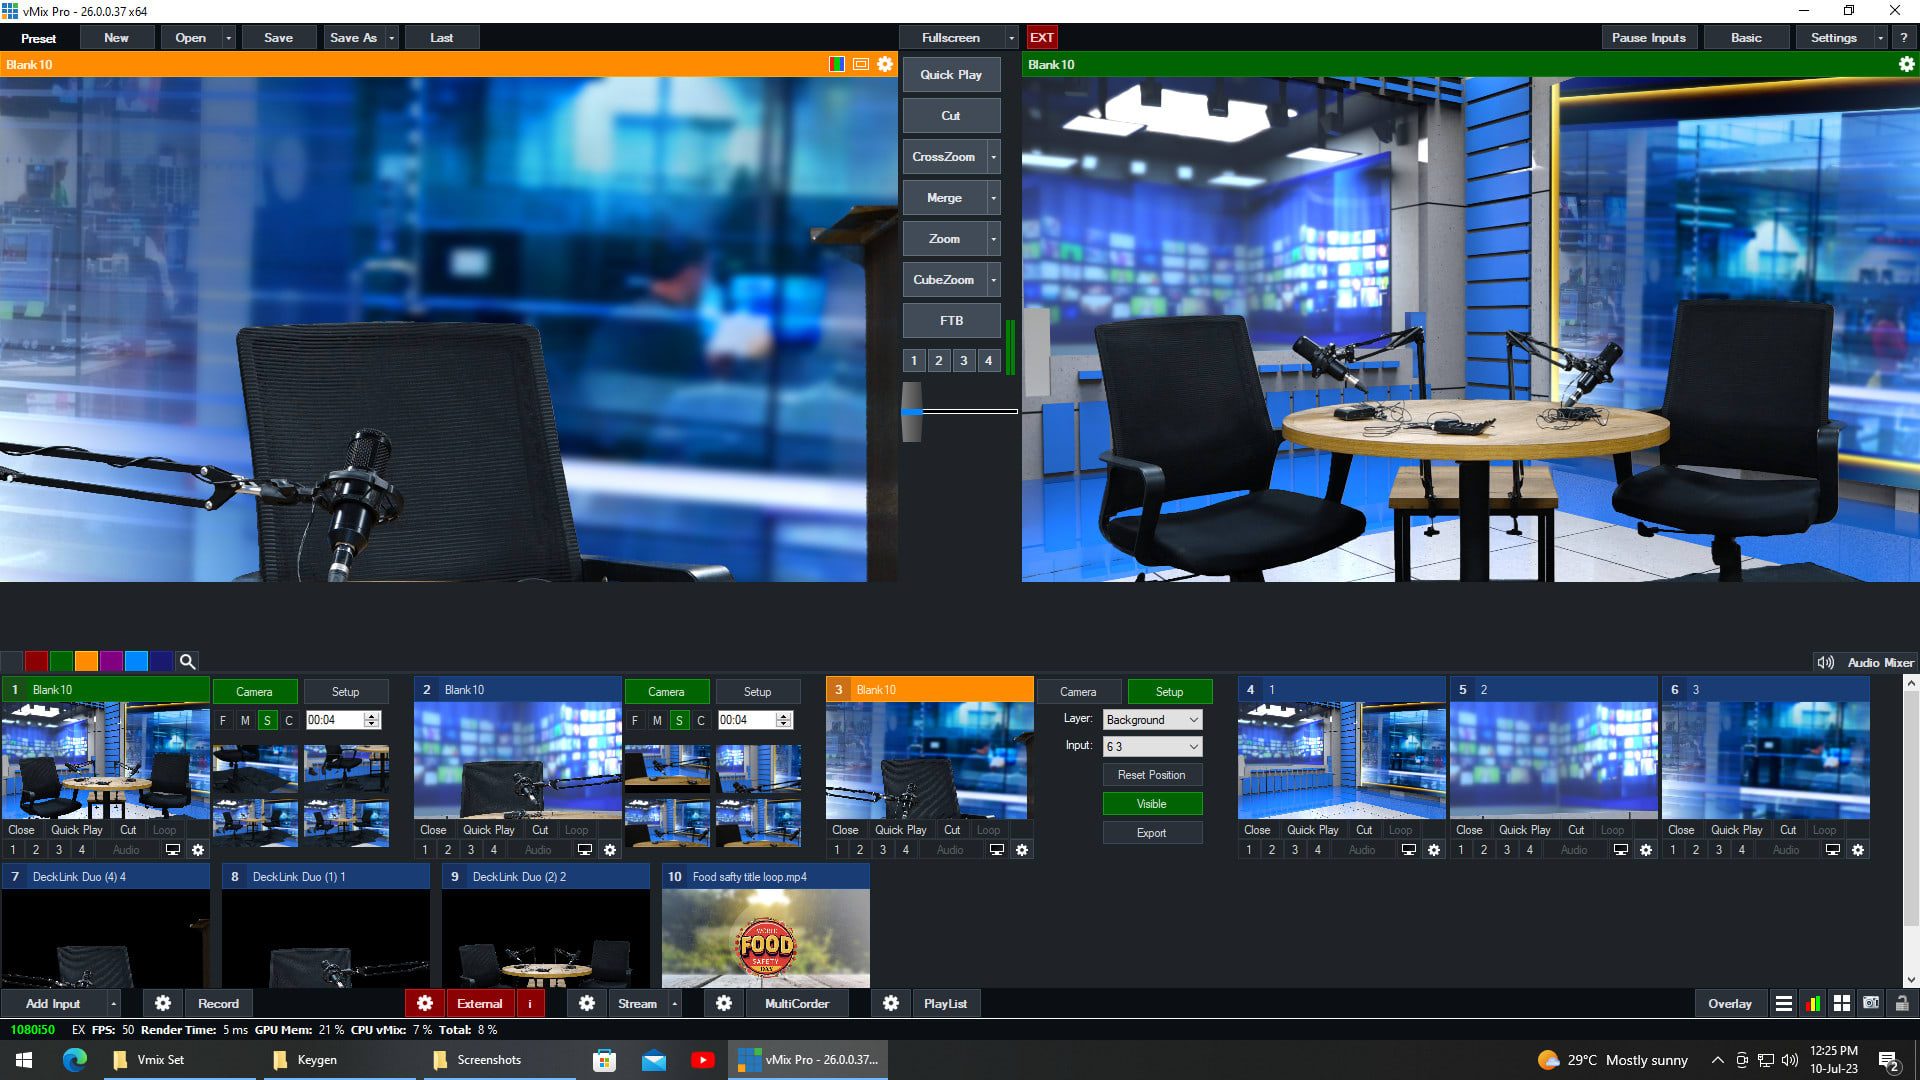Switch to the four-square grid view icon

pyautogui.click(x=1841, y=1003)
